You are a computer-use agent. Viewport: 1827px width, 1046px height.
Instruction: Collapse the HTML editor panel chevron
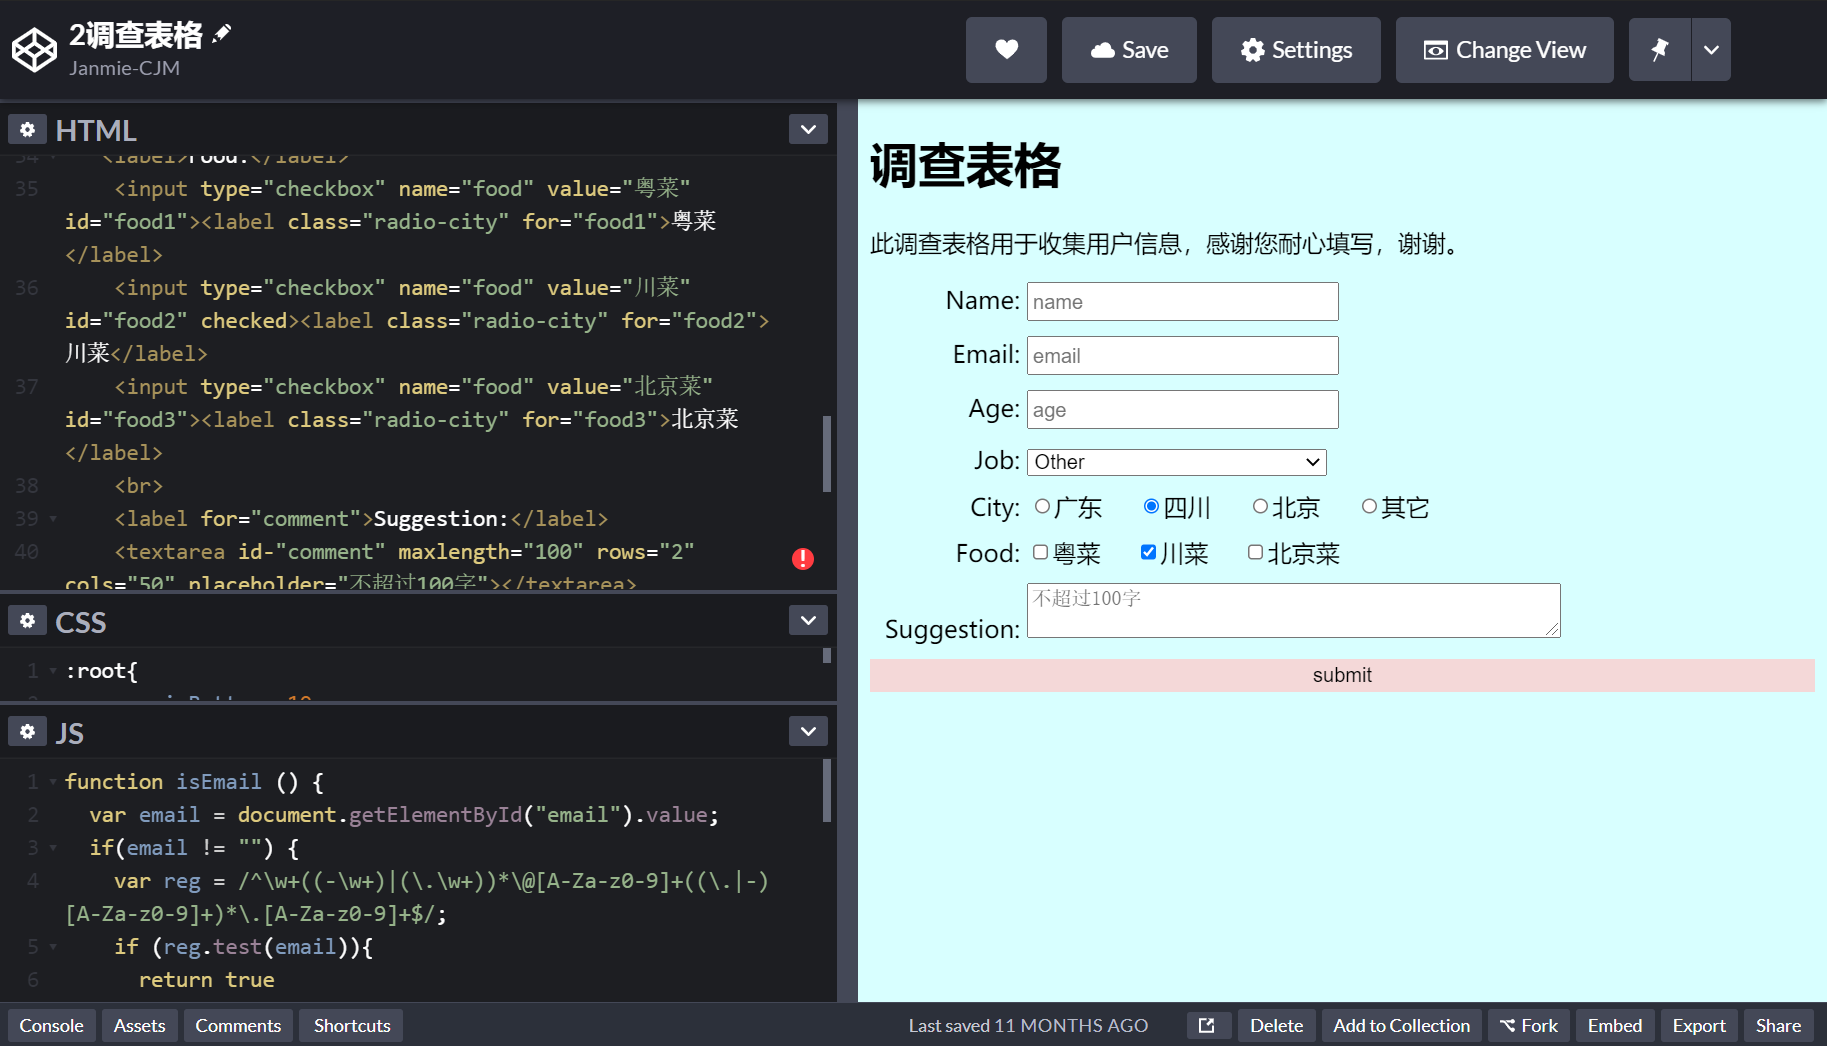coord(808,128)
